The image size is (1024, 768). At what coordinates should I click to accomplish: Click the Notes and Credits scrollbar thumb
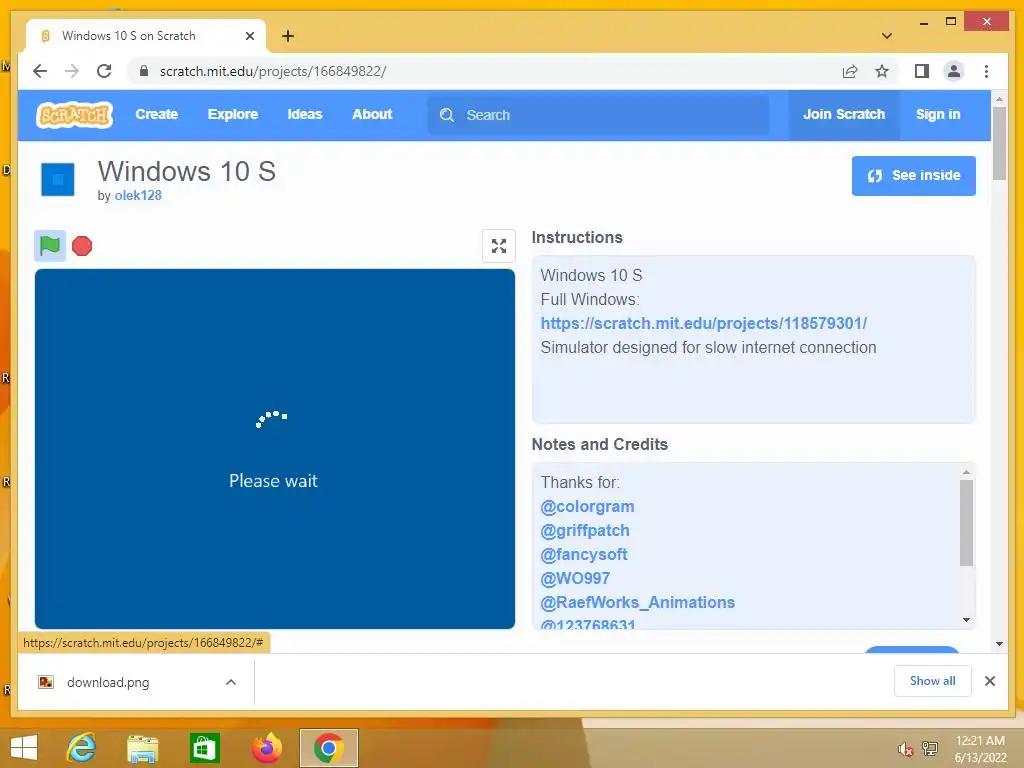click(967, 522)
